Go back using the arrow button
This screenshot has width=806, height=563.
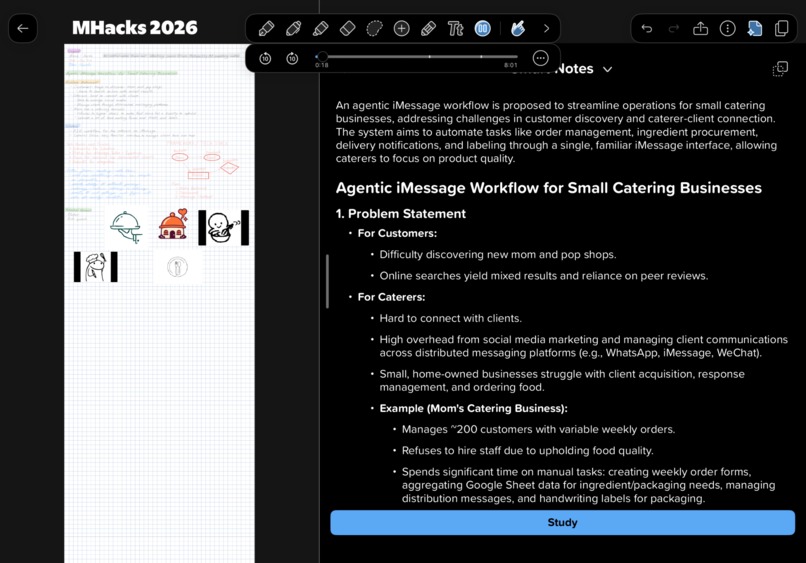(x=23, y=28)
